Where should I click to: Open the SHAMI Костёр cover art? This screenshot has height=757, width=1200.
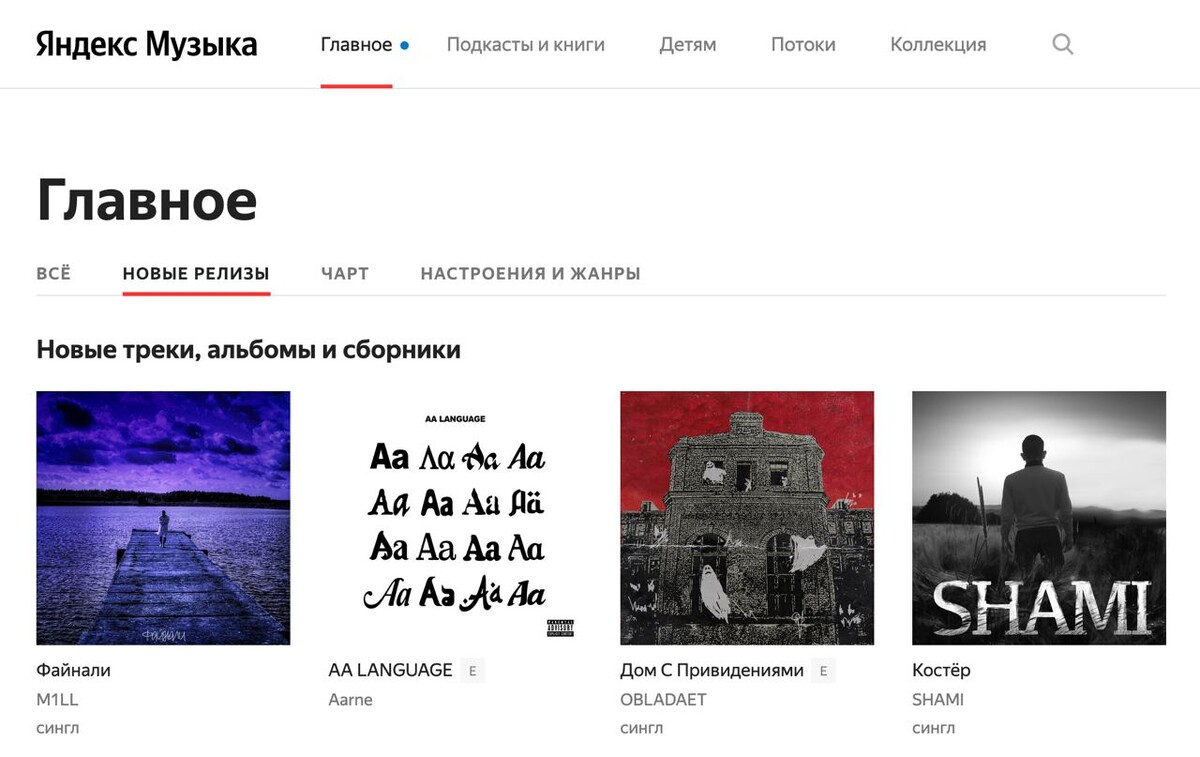tap(1039, 518)
